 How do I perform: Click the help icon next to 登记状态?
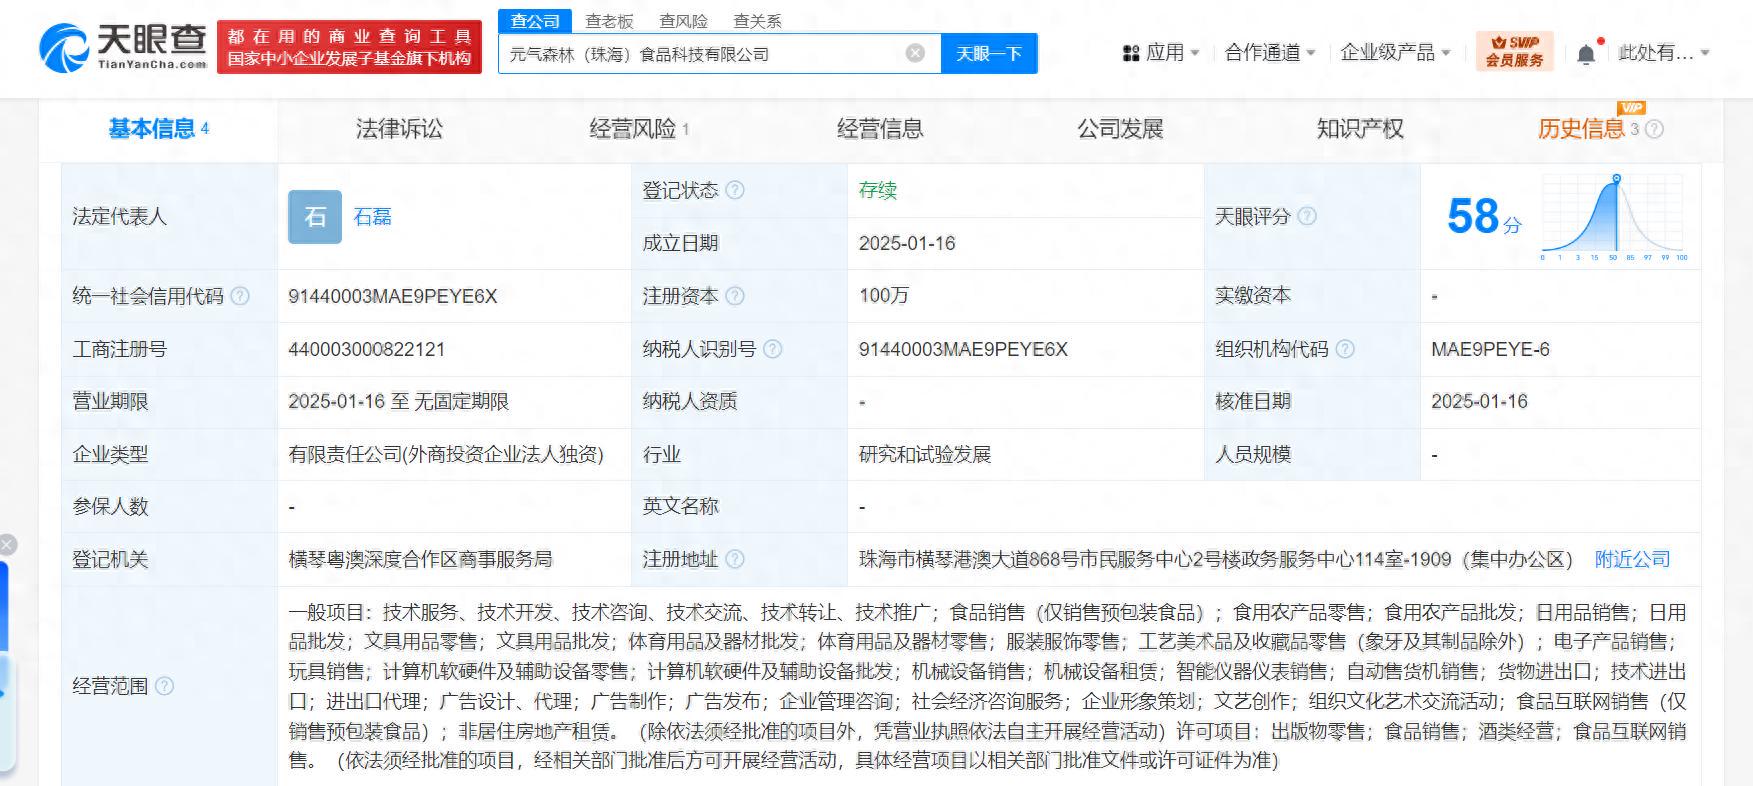click(x=735, y=190)
